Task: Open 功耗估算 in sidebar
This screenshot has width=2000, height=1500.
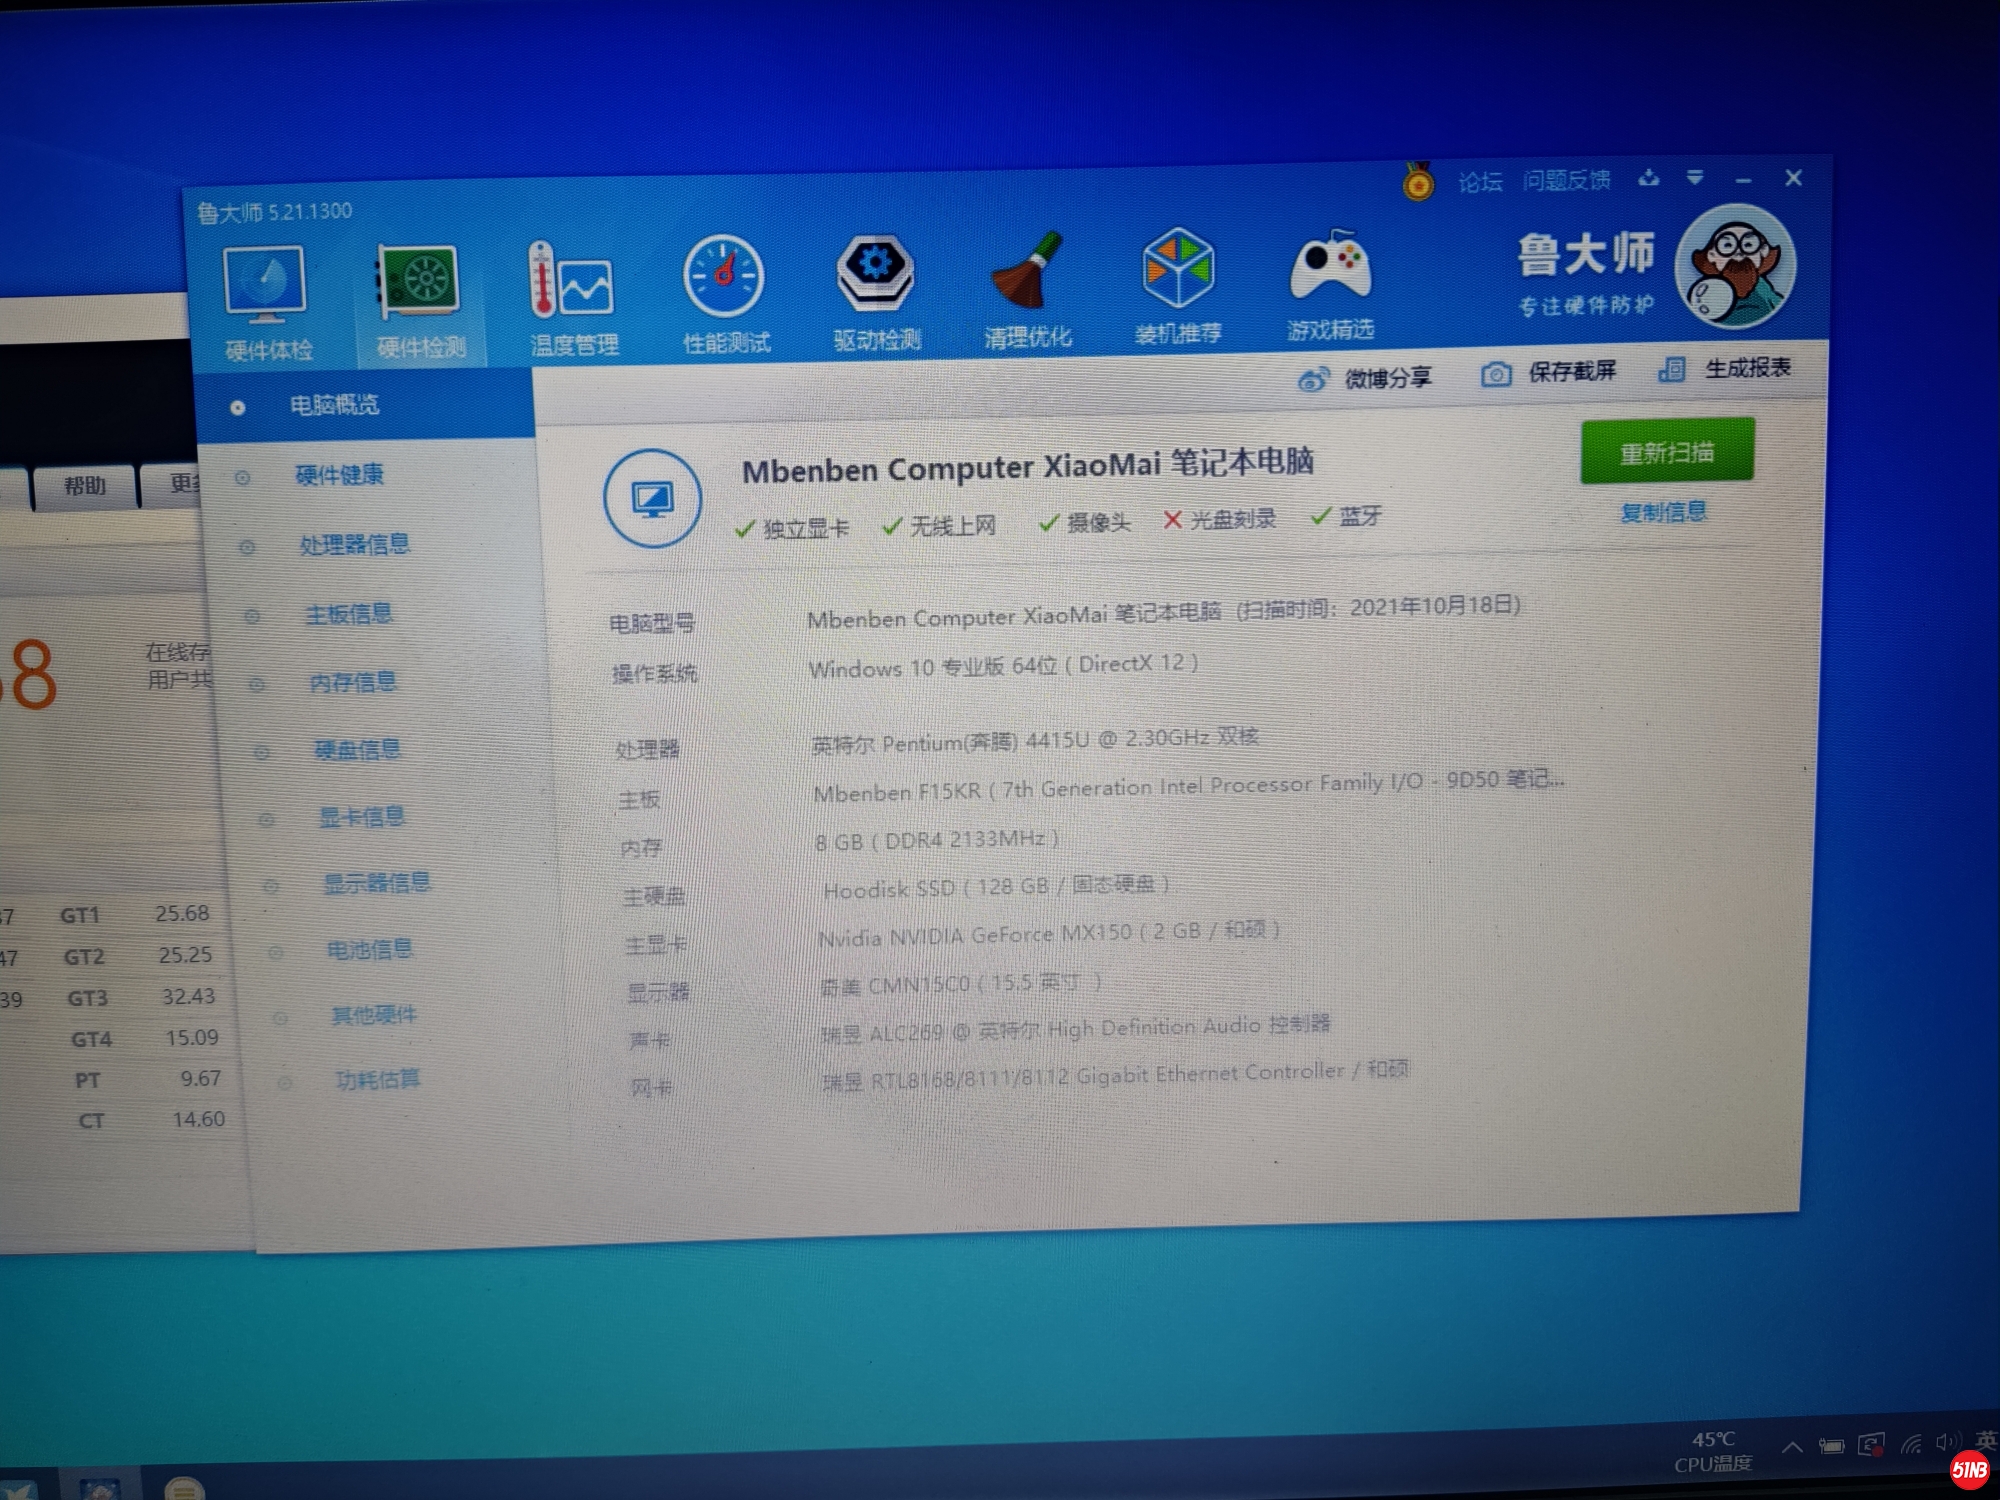Action: coord(377,1079)
